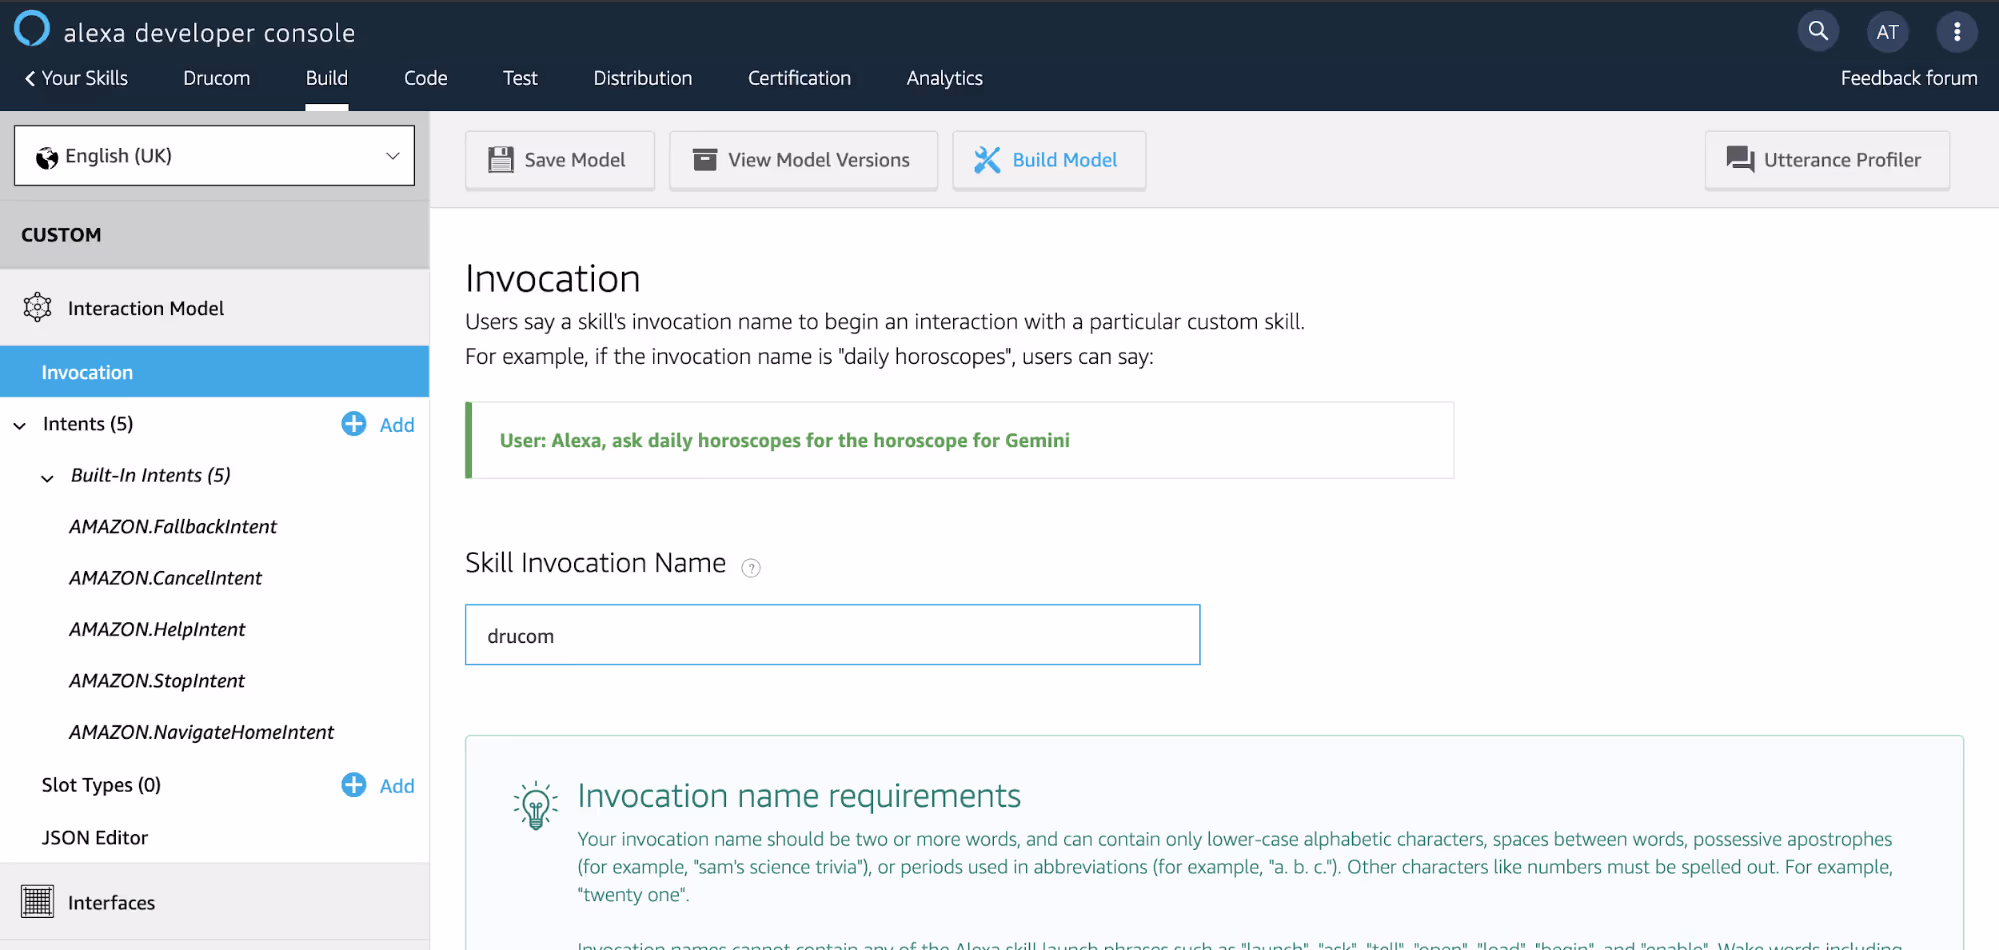This screenshot has height=950, width=1999.
Task: Click the View Model Versions button
Action: [x=804, y=160]
